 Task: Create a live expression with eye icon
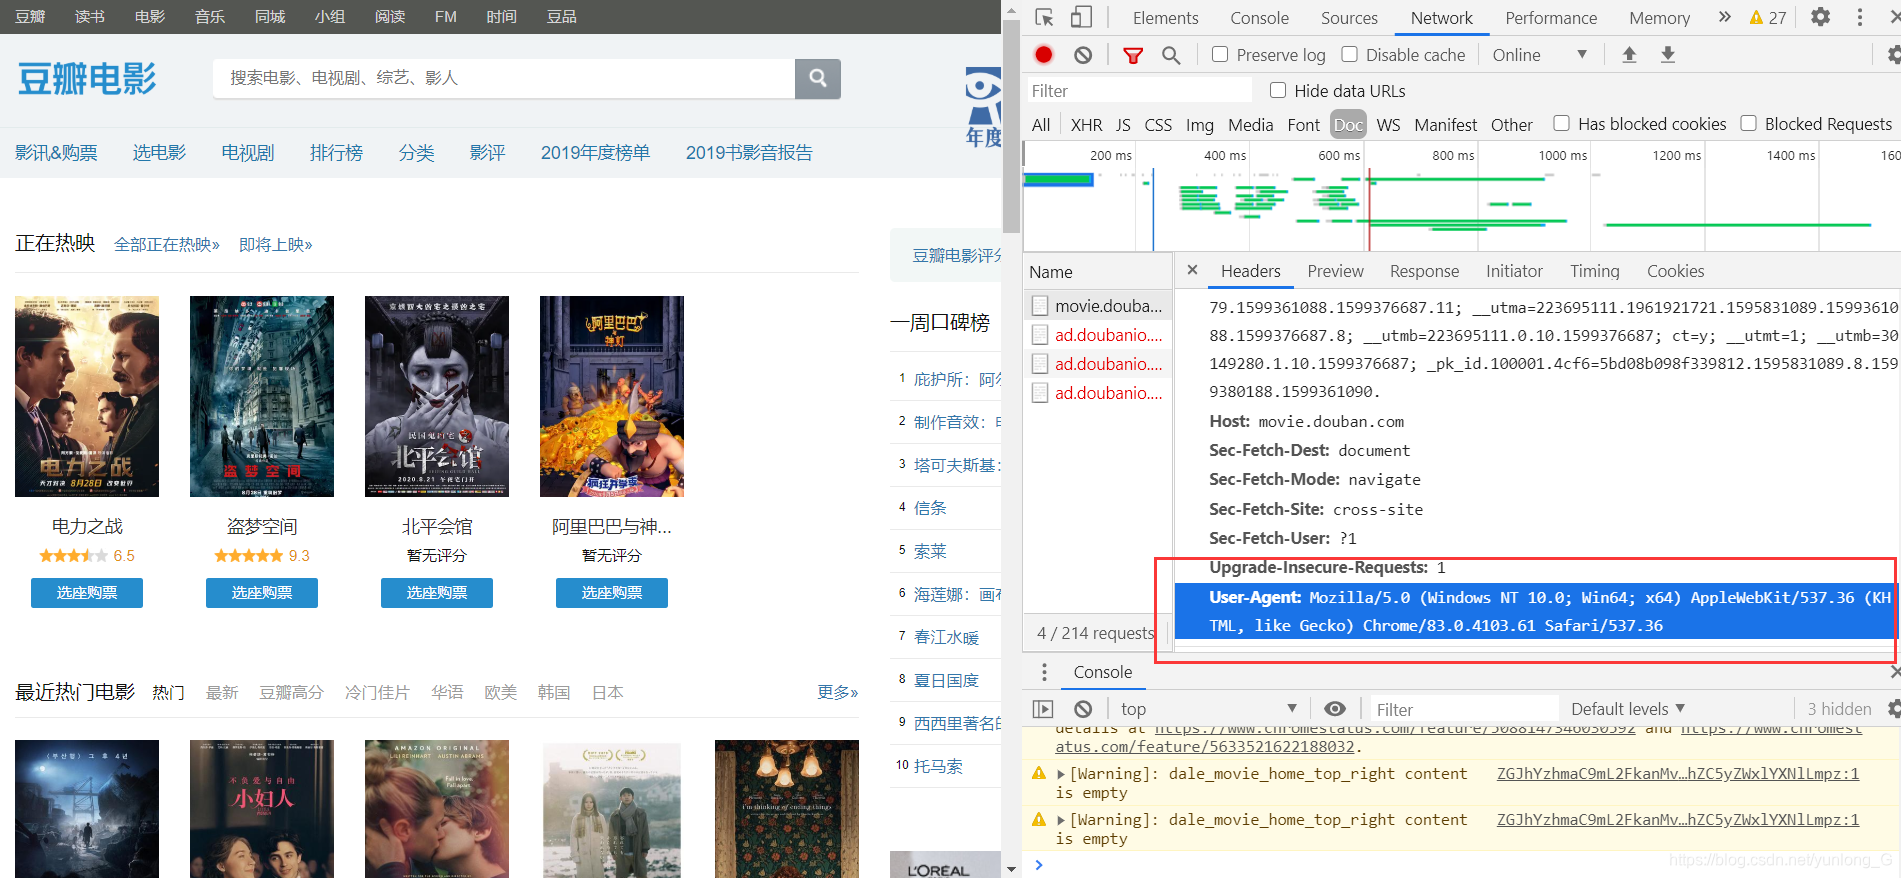tap(1335, 709)
